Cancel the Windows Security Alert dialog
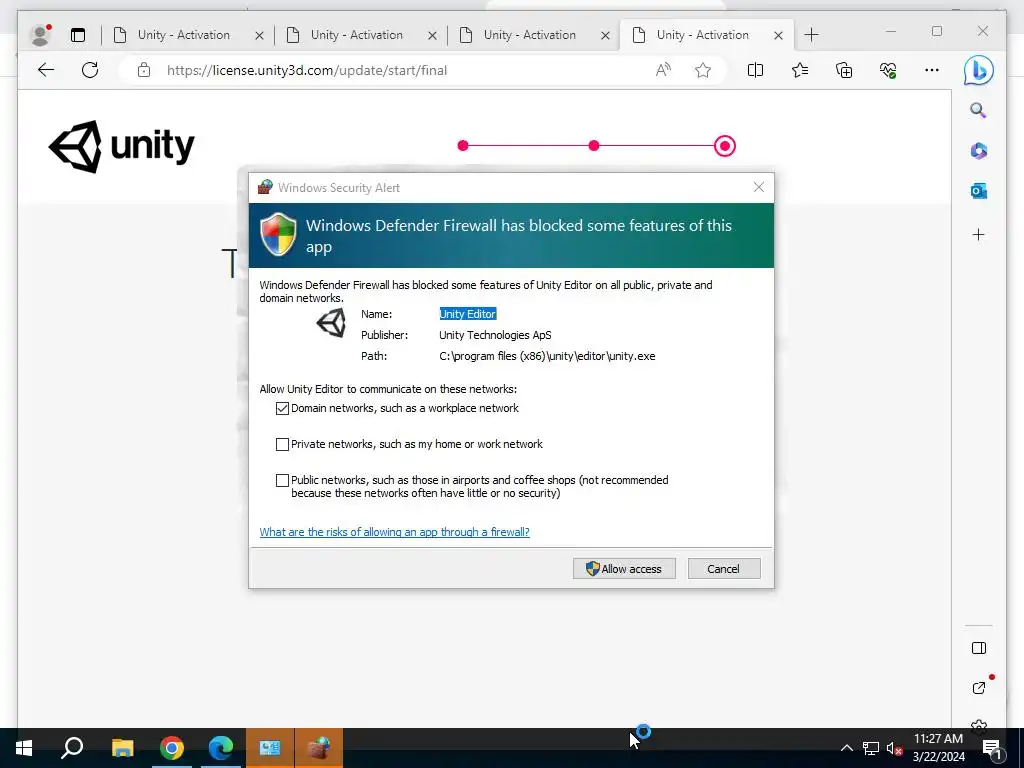 [x=724, y=569]
